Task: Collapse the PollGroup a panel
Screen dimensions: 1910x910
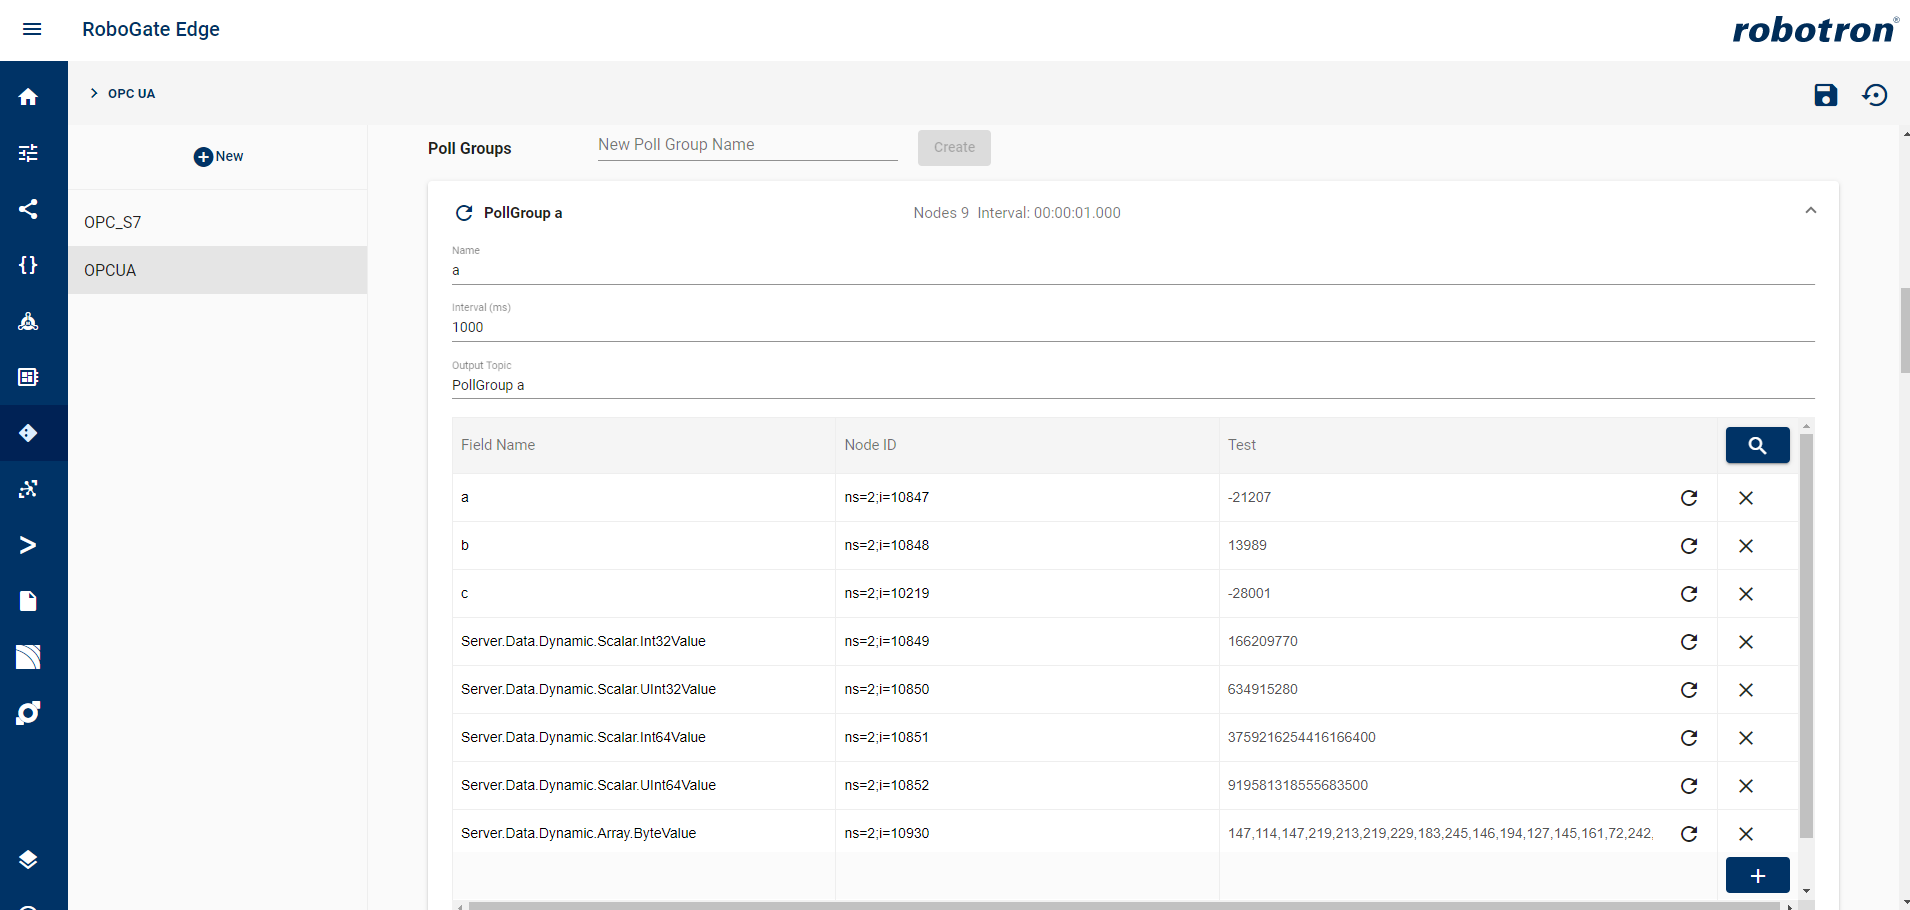Action: click(x=1810, y=210)
